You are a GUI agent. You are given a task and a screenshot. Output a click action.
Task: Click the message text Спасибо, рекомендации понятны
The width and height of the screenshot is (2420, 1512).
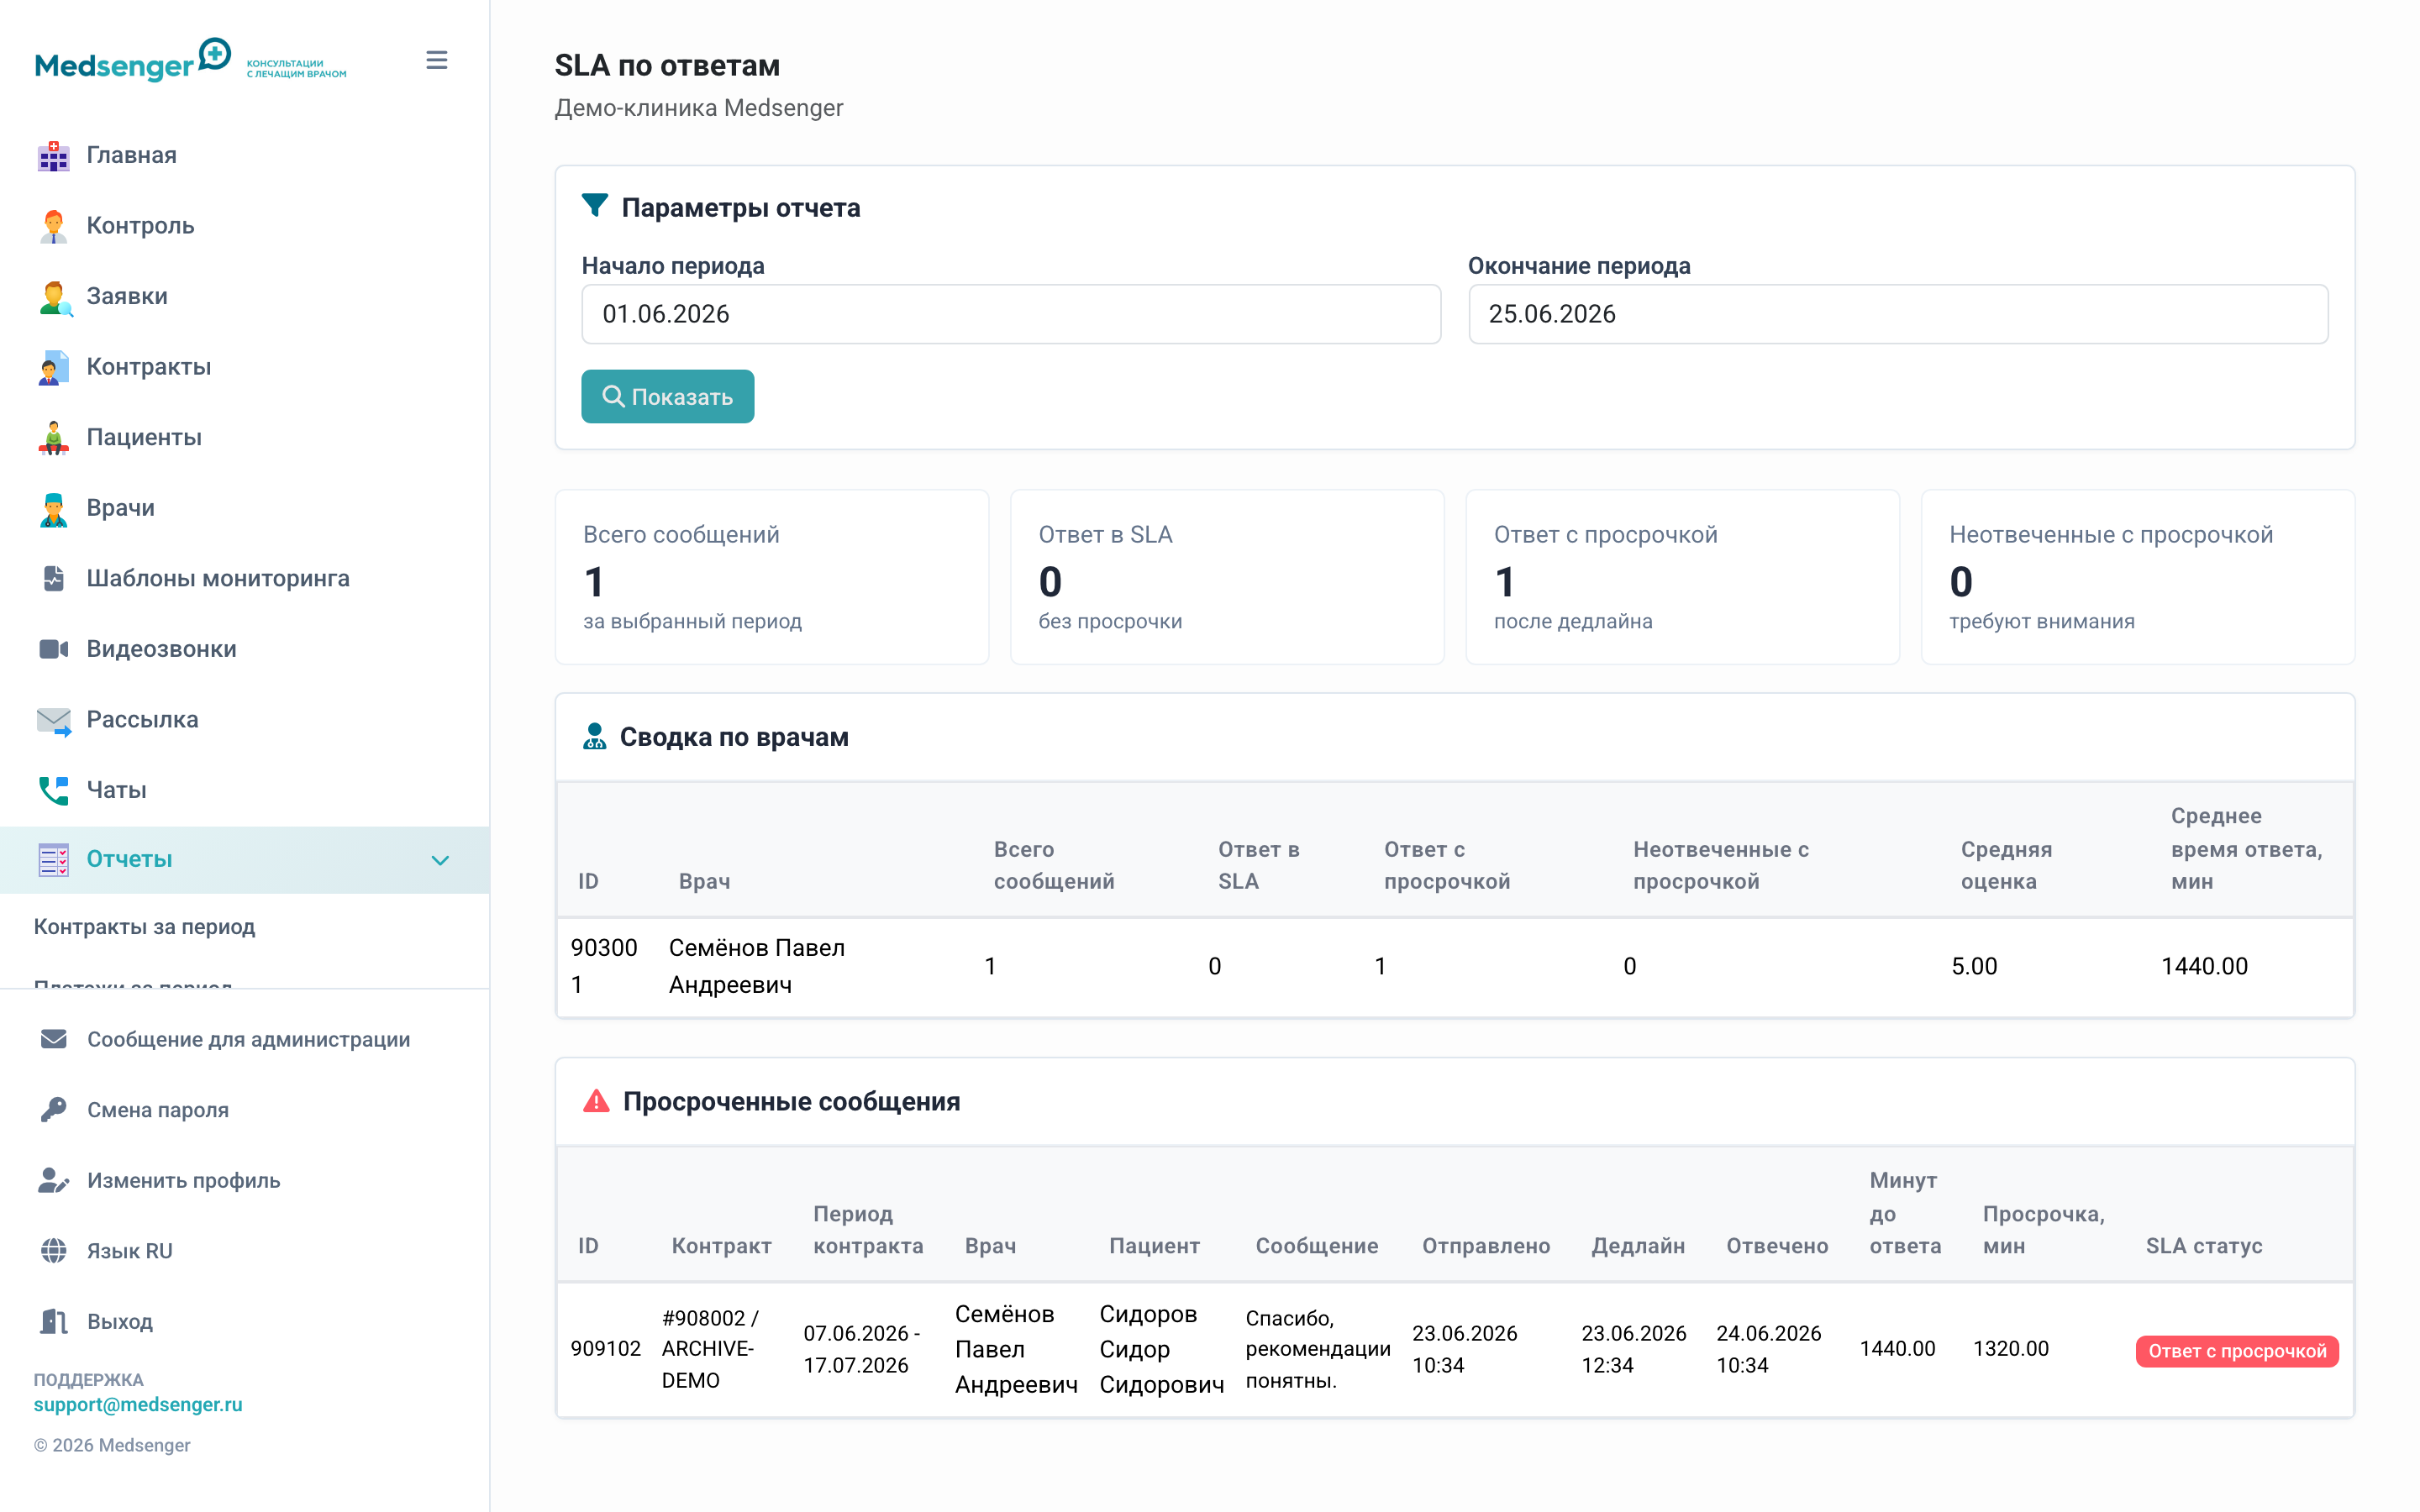click(x=1318, y=1349)
